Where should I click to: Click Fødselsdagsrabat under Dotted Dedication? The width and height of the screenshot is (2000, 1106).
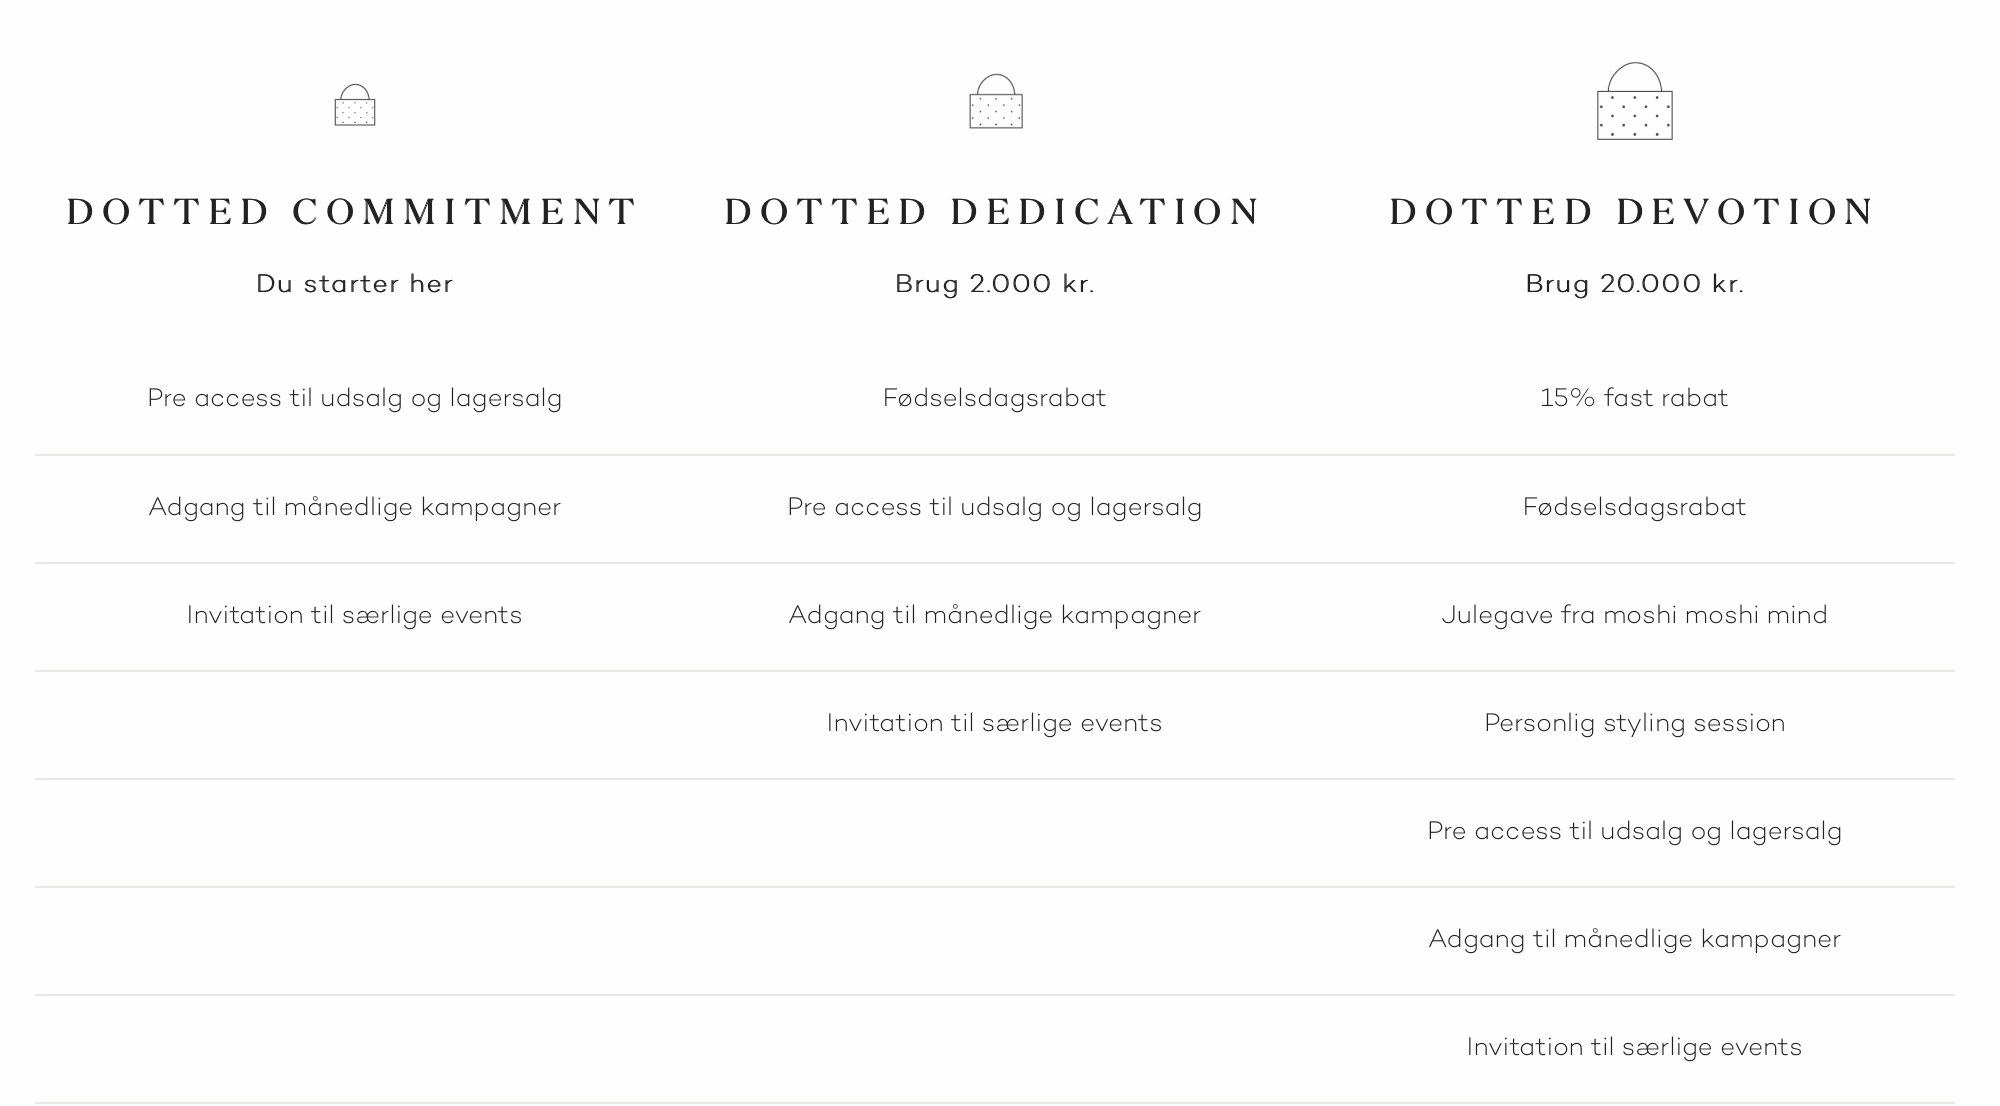[x=994, y=398]
